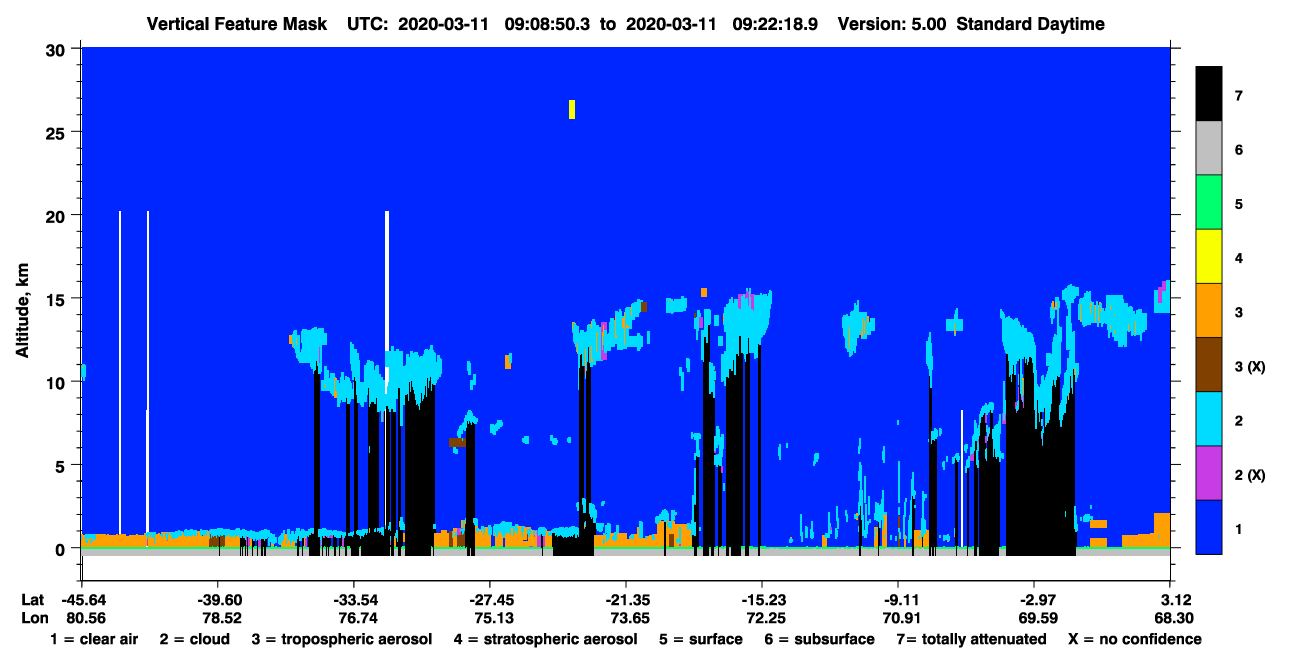Click the 'Lat' row label
Image resolution: width=1300 pixels, height=667 pixels.
click(32, 600)
